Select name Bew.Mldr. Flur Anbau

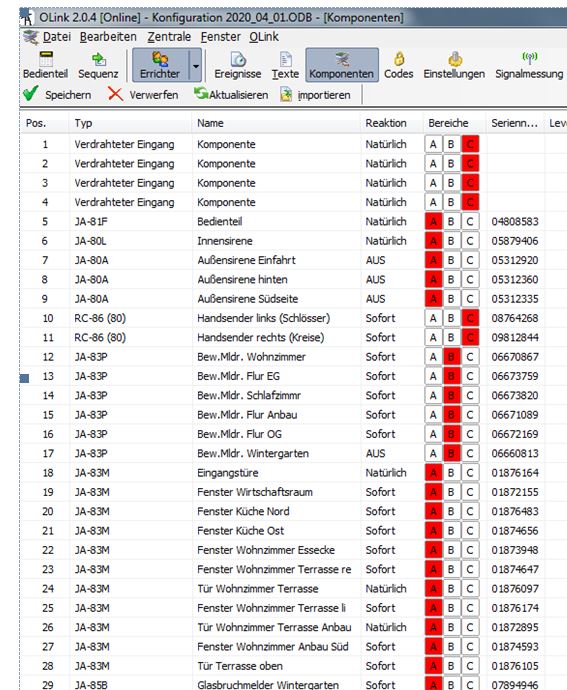point(247,415)
